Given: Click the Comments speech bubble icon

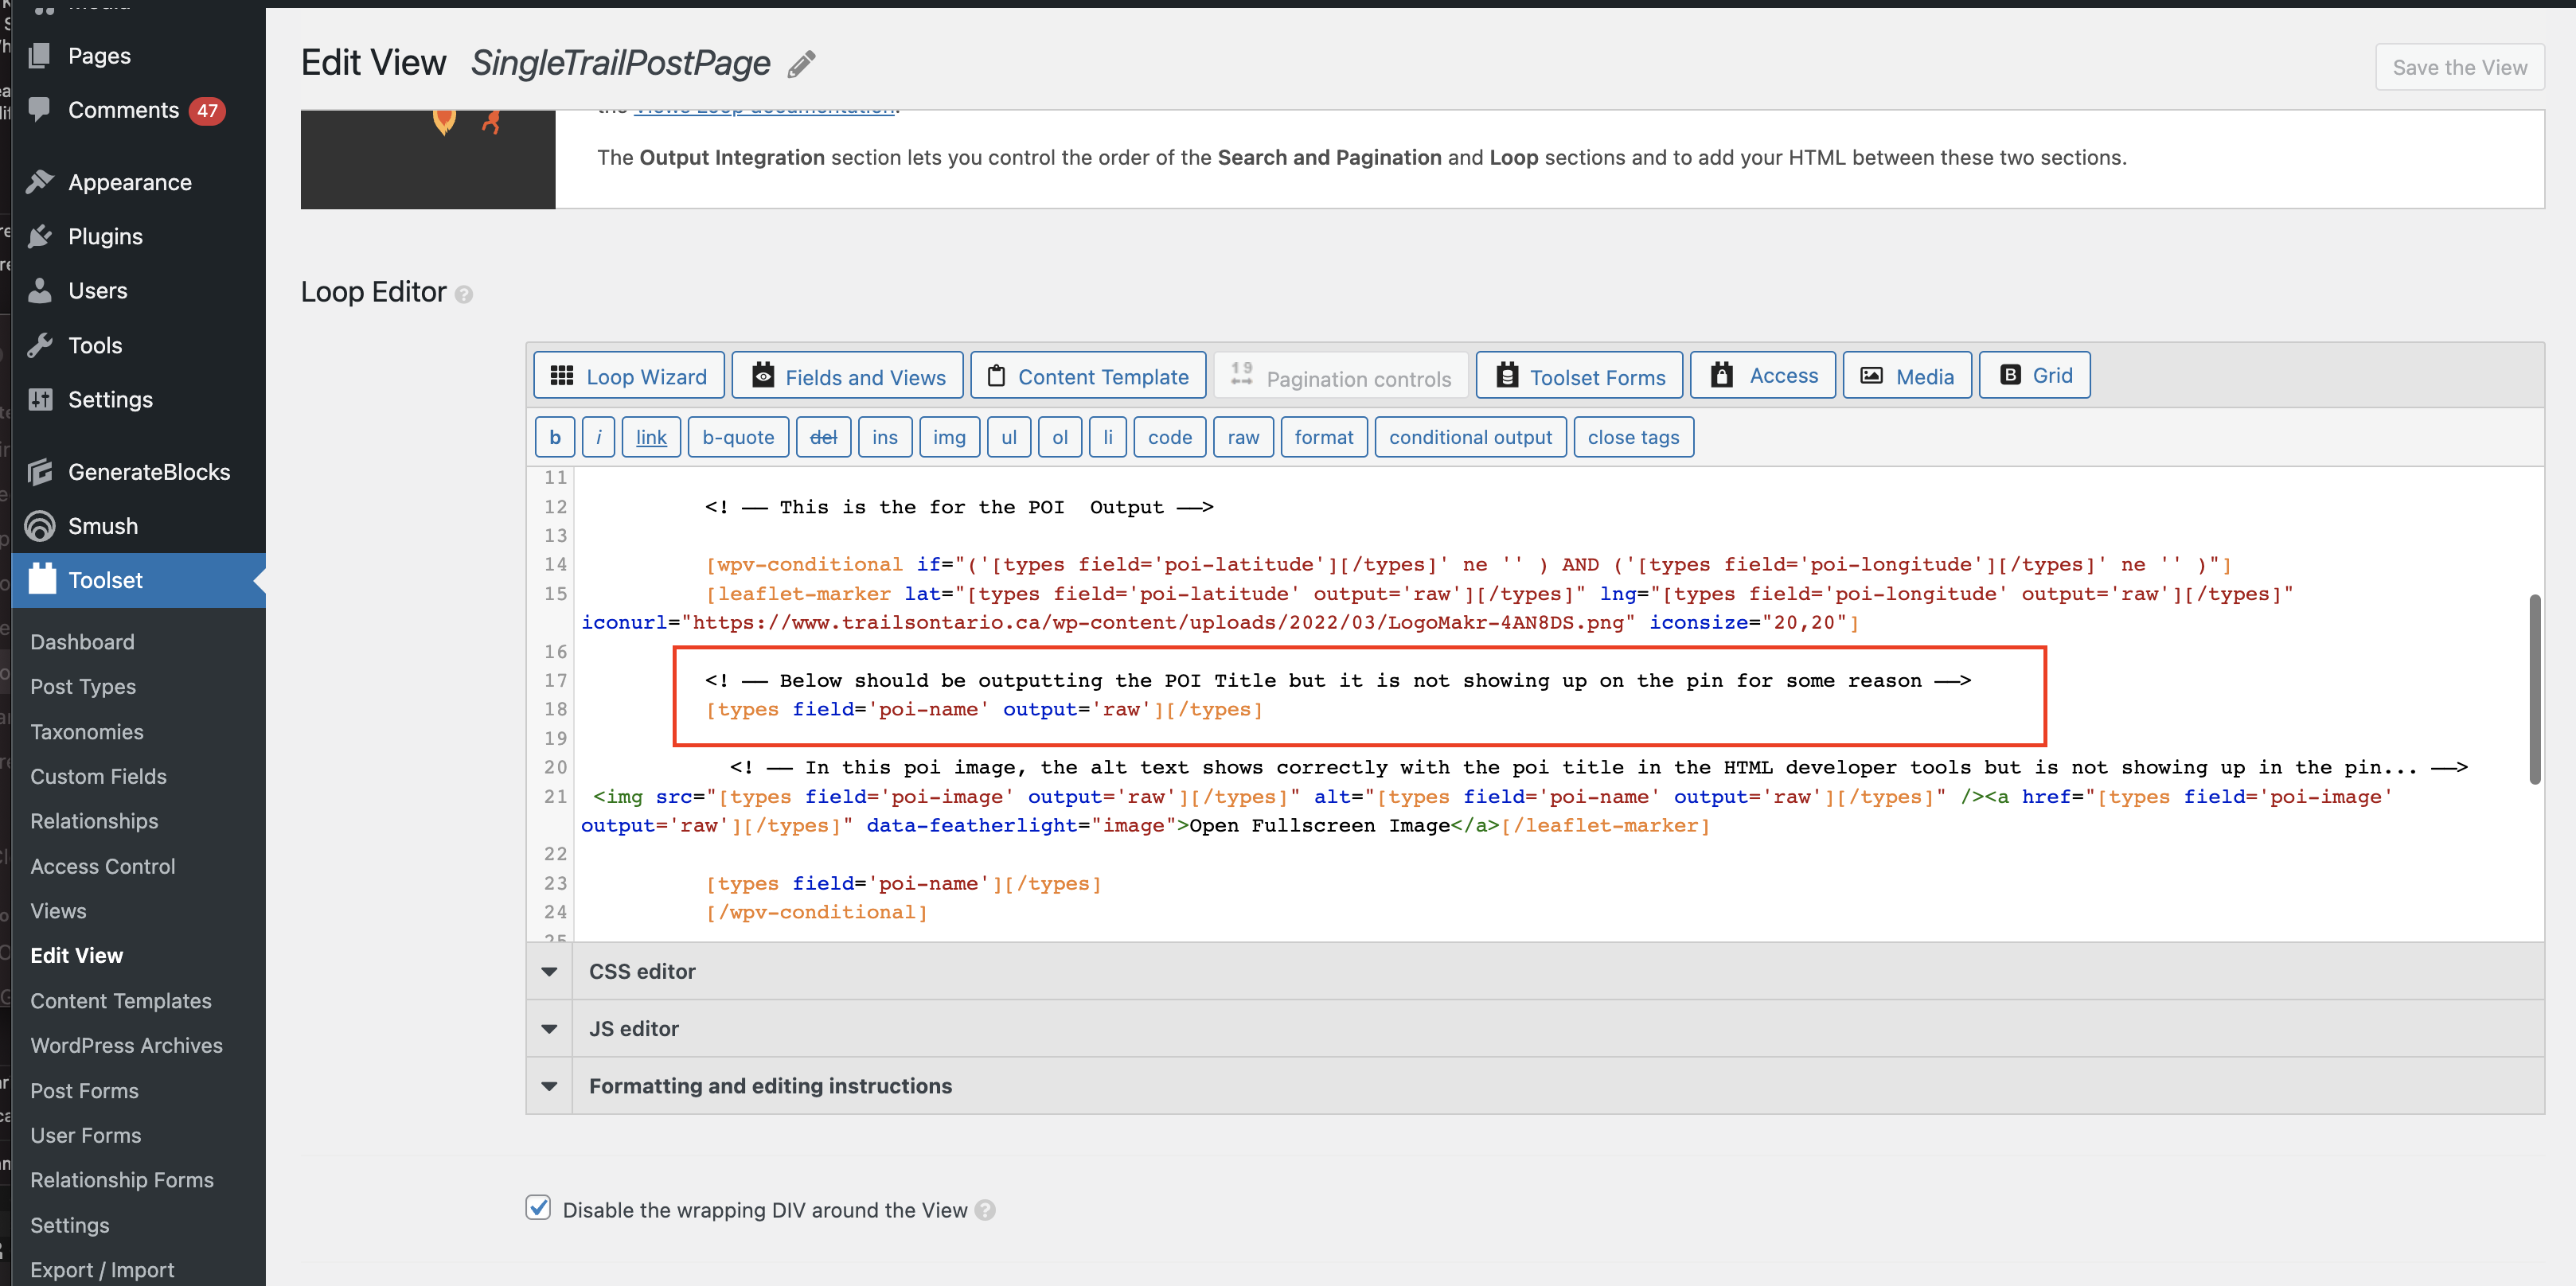Looking at the screenshot, I should coord(40,110).
